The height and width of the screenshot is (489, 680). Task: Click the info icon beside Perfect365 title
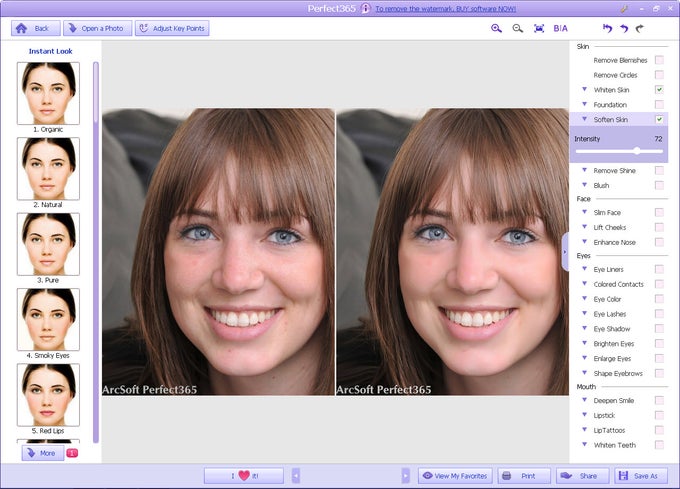click(x=366, y=8)
